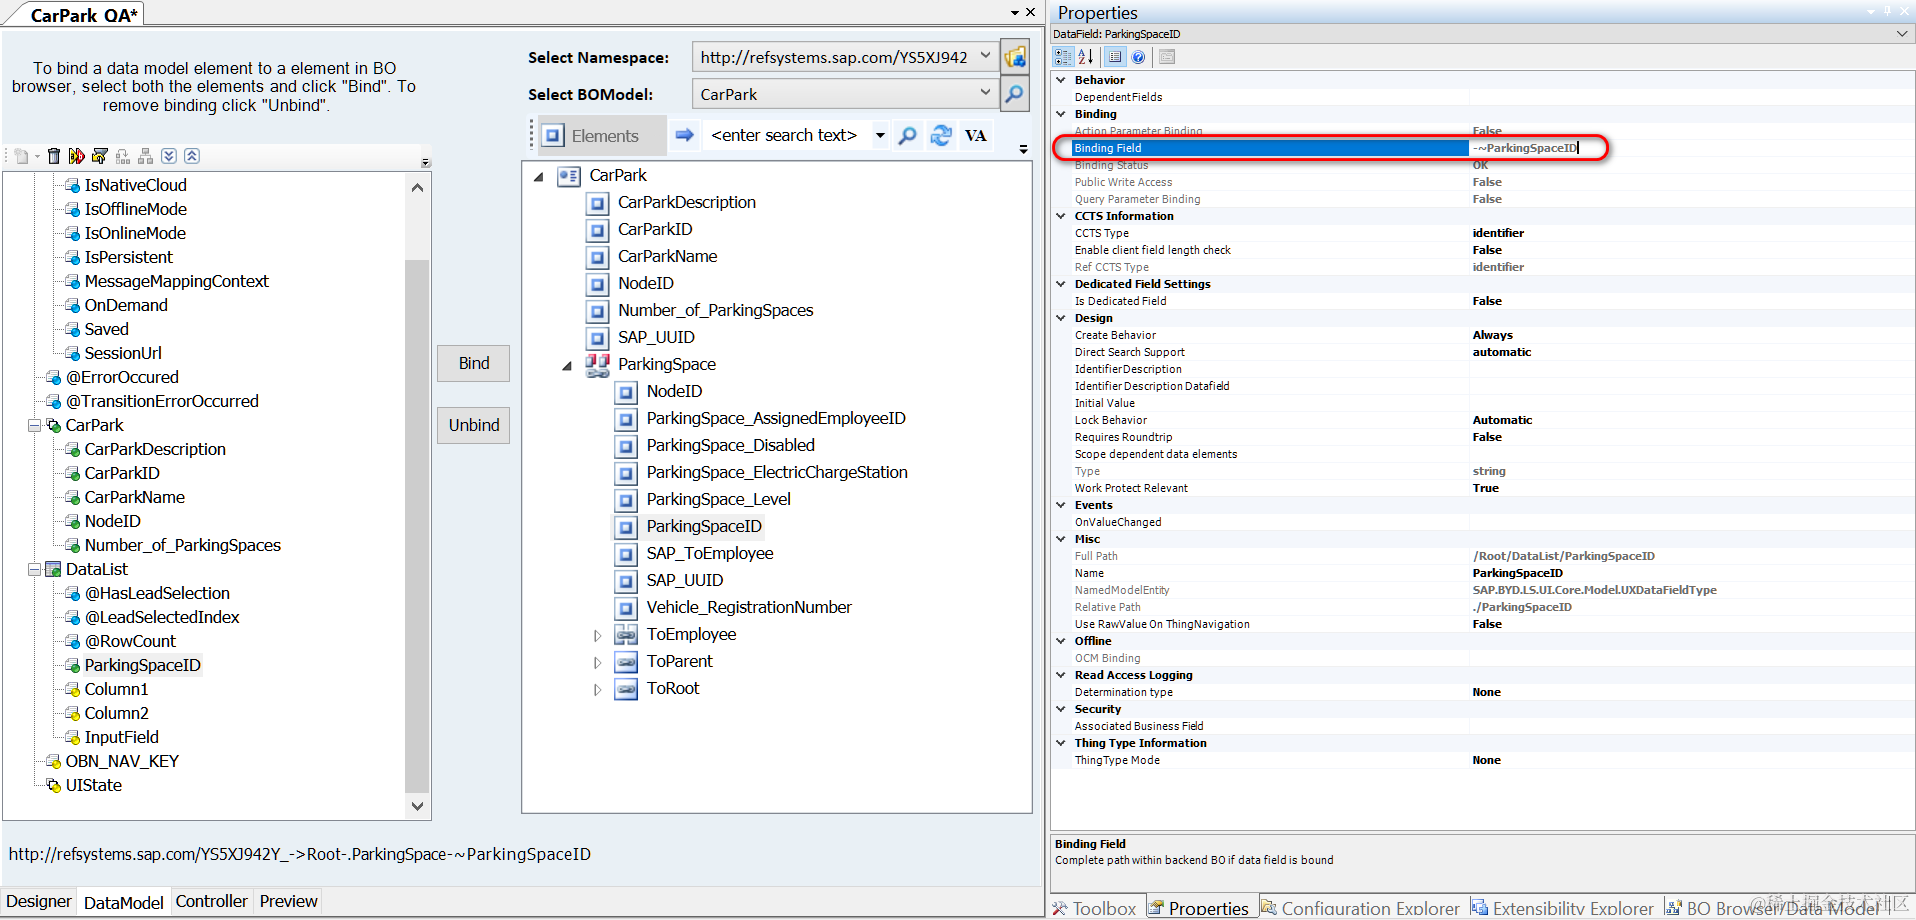The image size is (1916, 920).
Task: Switch to the DataModel tab
Action: [x=123, y=902]
